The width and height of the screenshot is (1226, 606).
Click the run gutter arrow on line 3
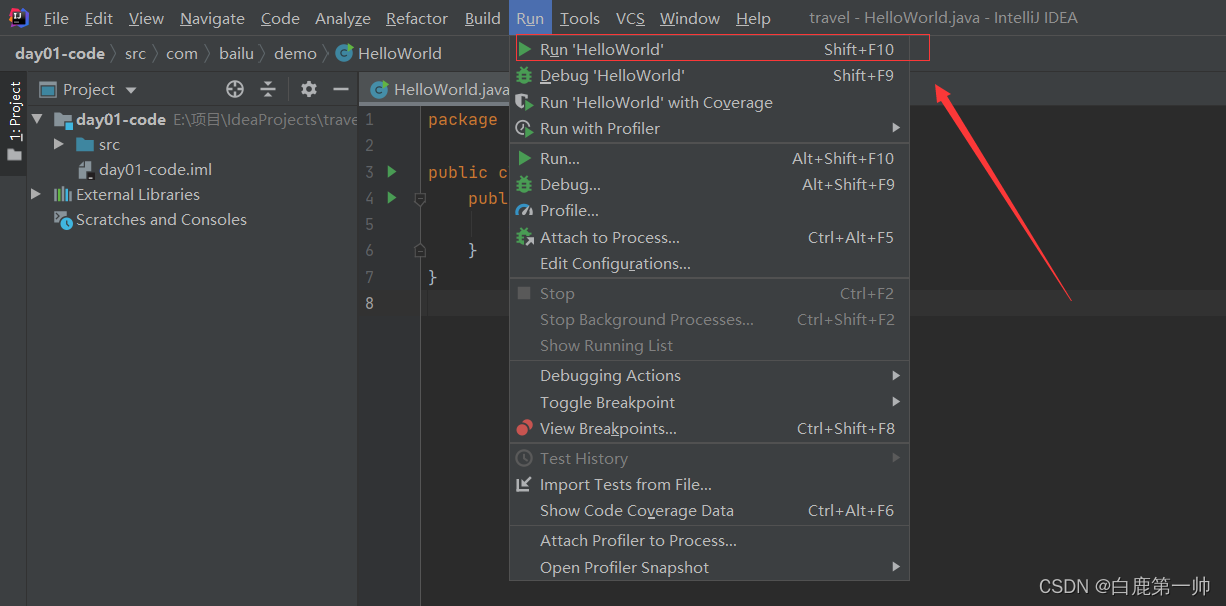(x=392, y=171)
